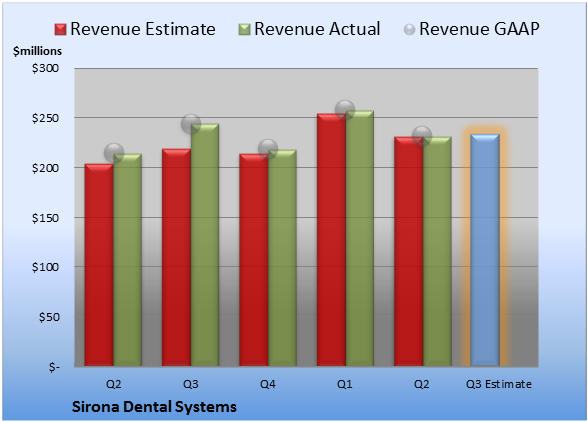Click the red Revenue Estimate legend swatch
The height and width of the screenshot is (422, 588).
click(60, 29)
